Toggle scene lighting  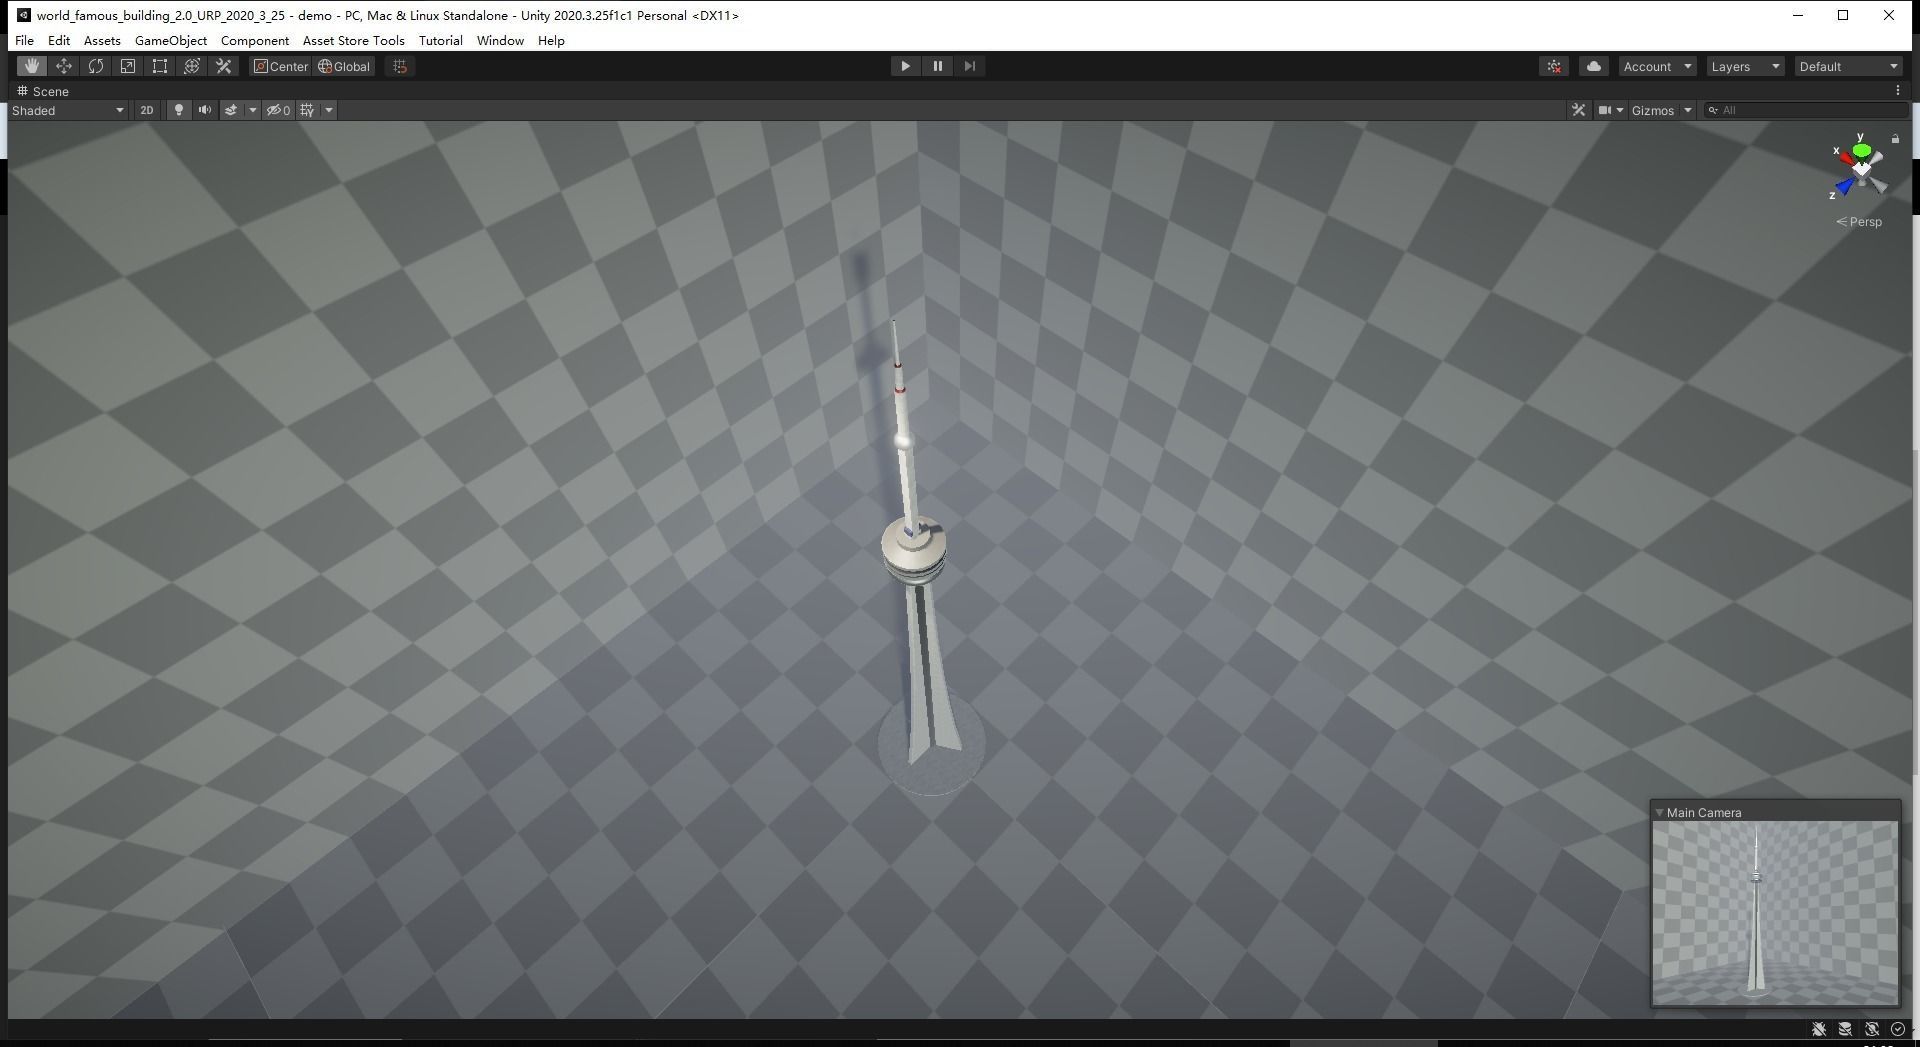click(179, 110)
